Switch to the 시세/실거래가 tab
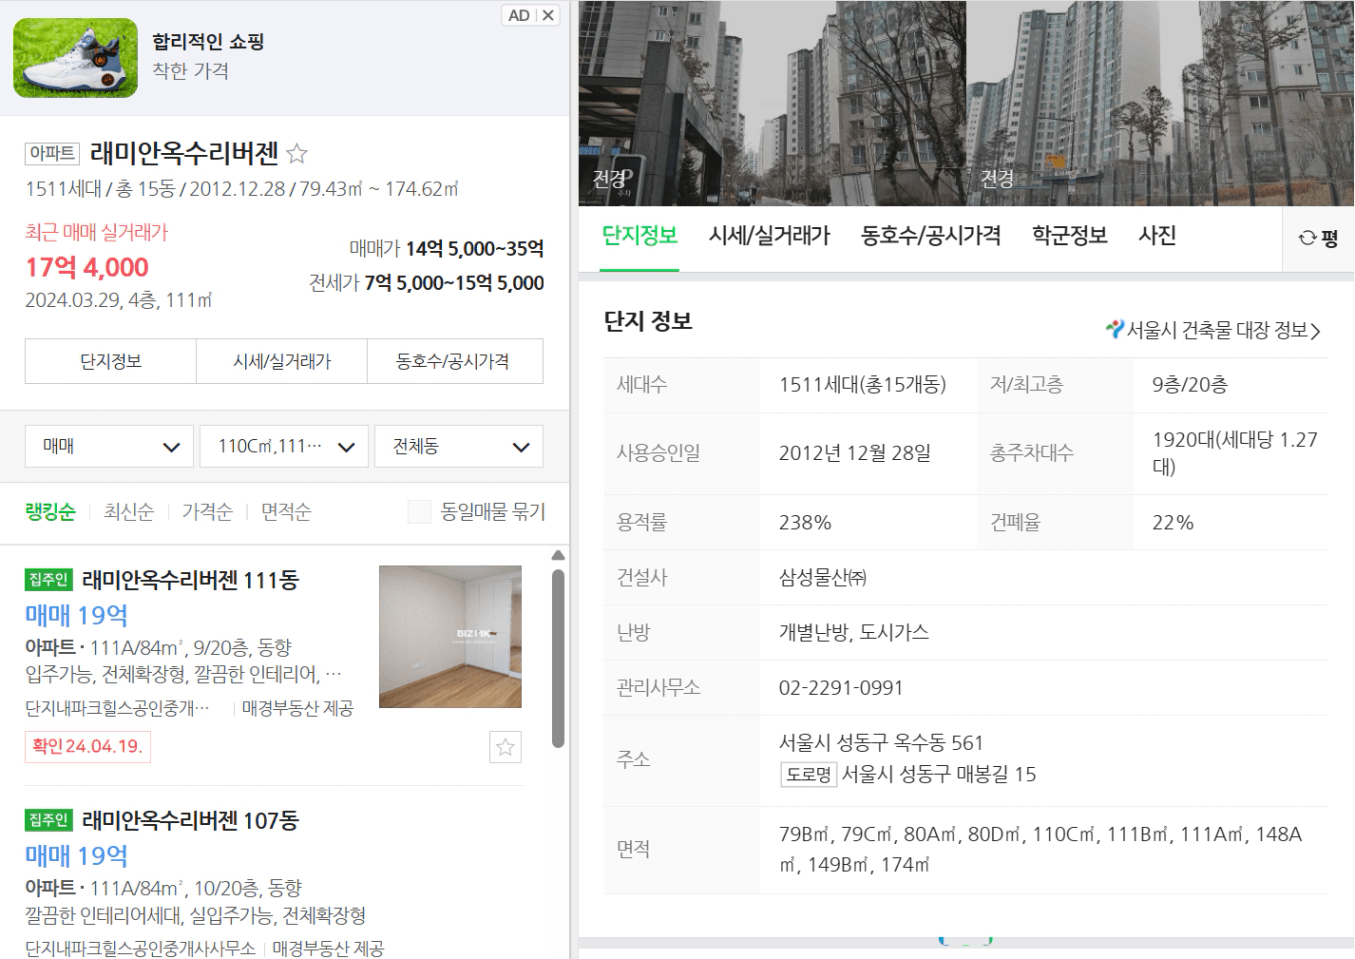Screen dimensions: 1355x959 (x=770, y=236)
